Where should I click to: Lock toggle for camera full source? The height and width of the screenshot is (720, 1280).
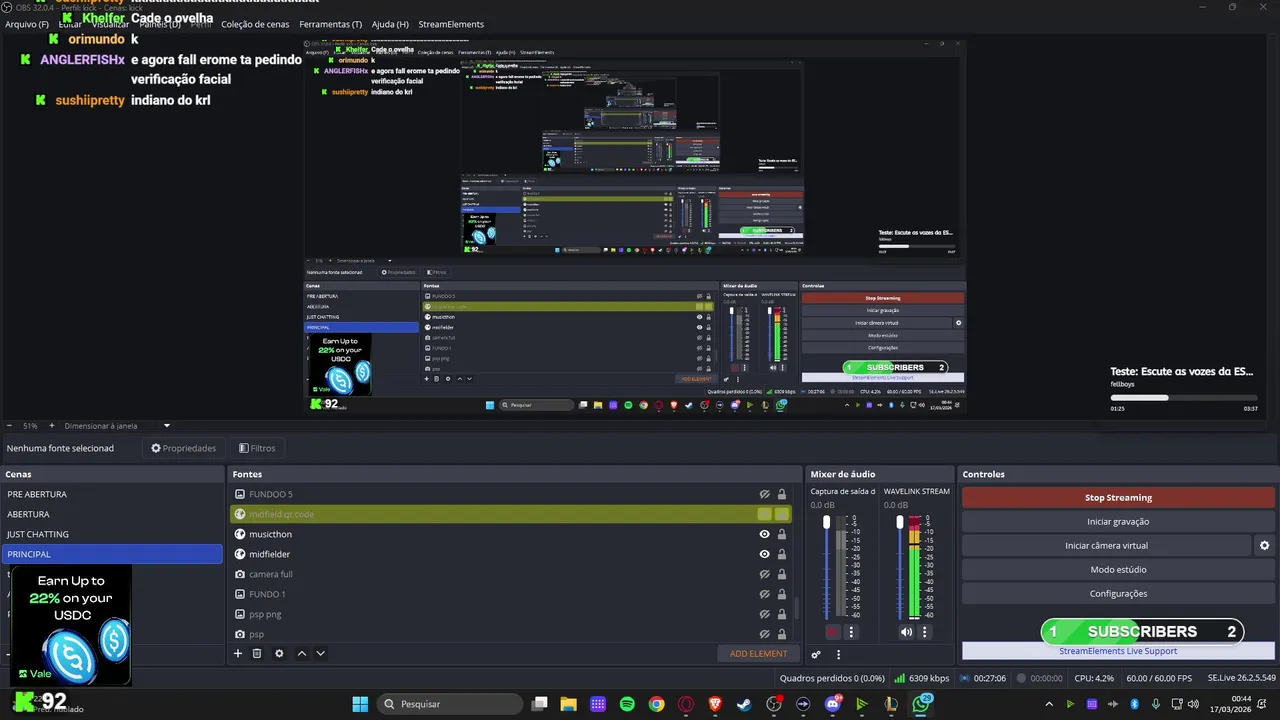(x=782, y=574)
